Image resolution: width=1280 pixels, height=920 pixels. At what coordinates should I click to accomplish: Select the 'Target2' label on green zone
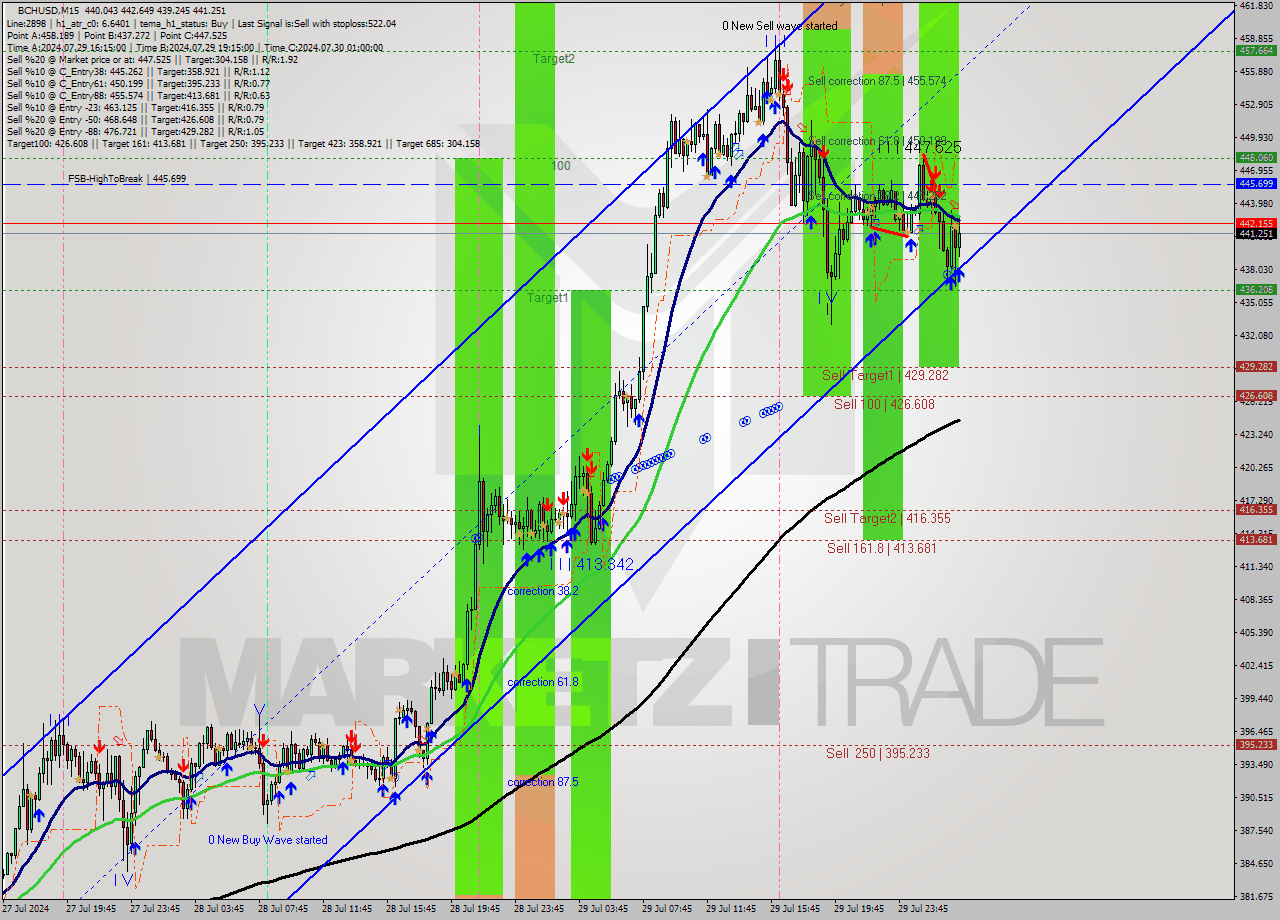coord(553,59)
